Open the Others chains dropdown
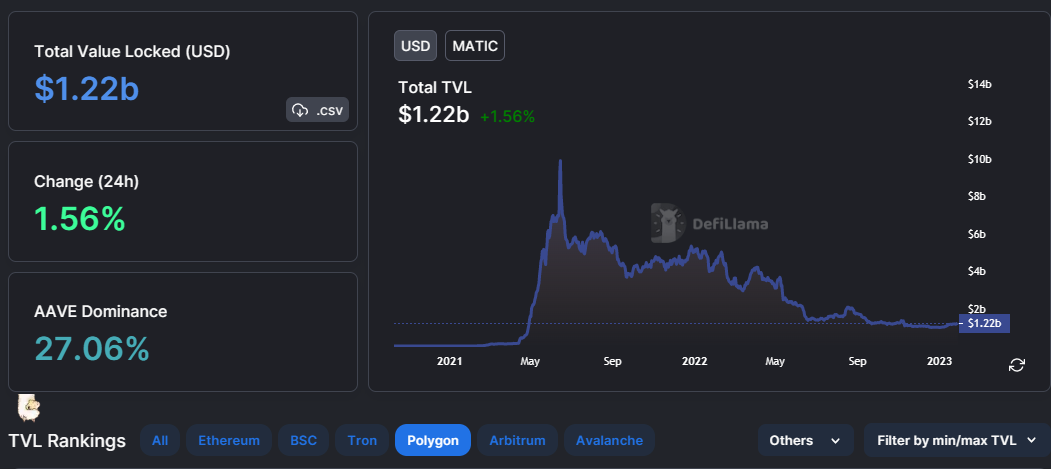The width and height of the screenshot is (1051, 469). (806, 440)
